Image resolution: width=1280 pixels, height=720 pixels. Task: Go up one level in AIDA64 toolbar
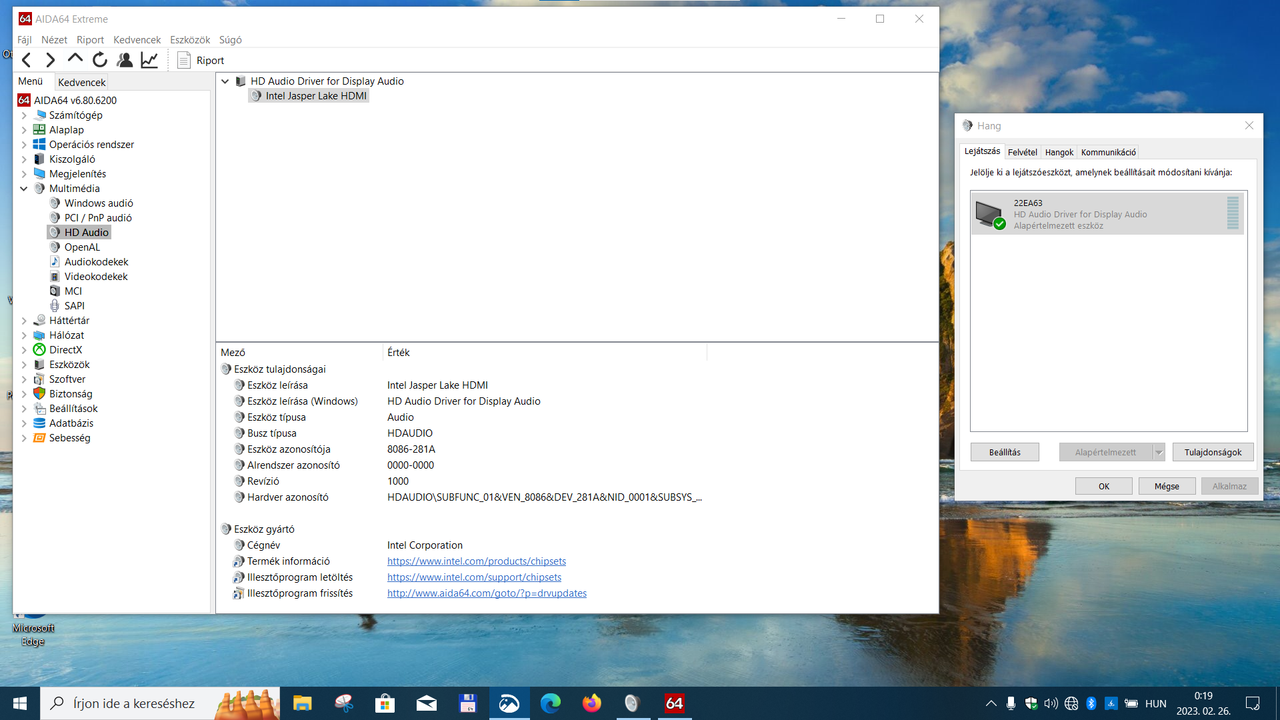click(x=75, y=60)
